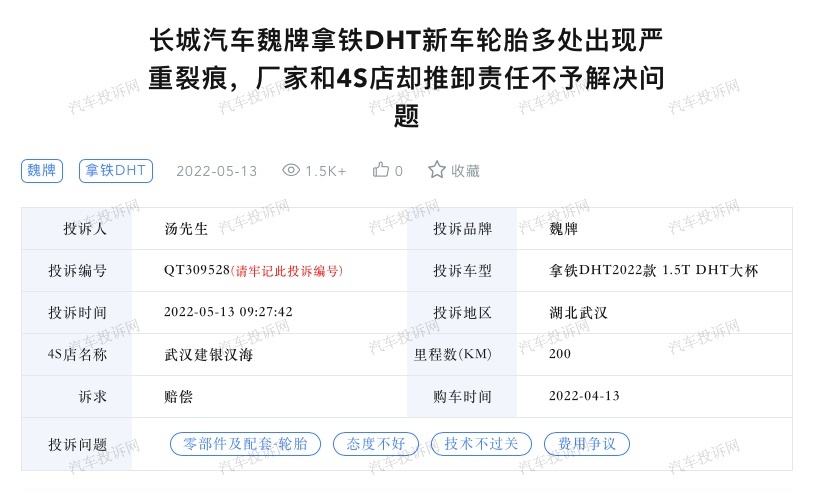Click complaint number QT309528
The height and width of the screenshot is (491, 815).
tap(197, 271)
